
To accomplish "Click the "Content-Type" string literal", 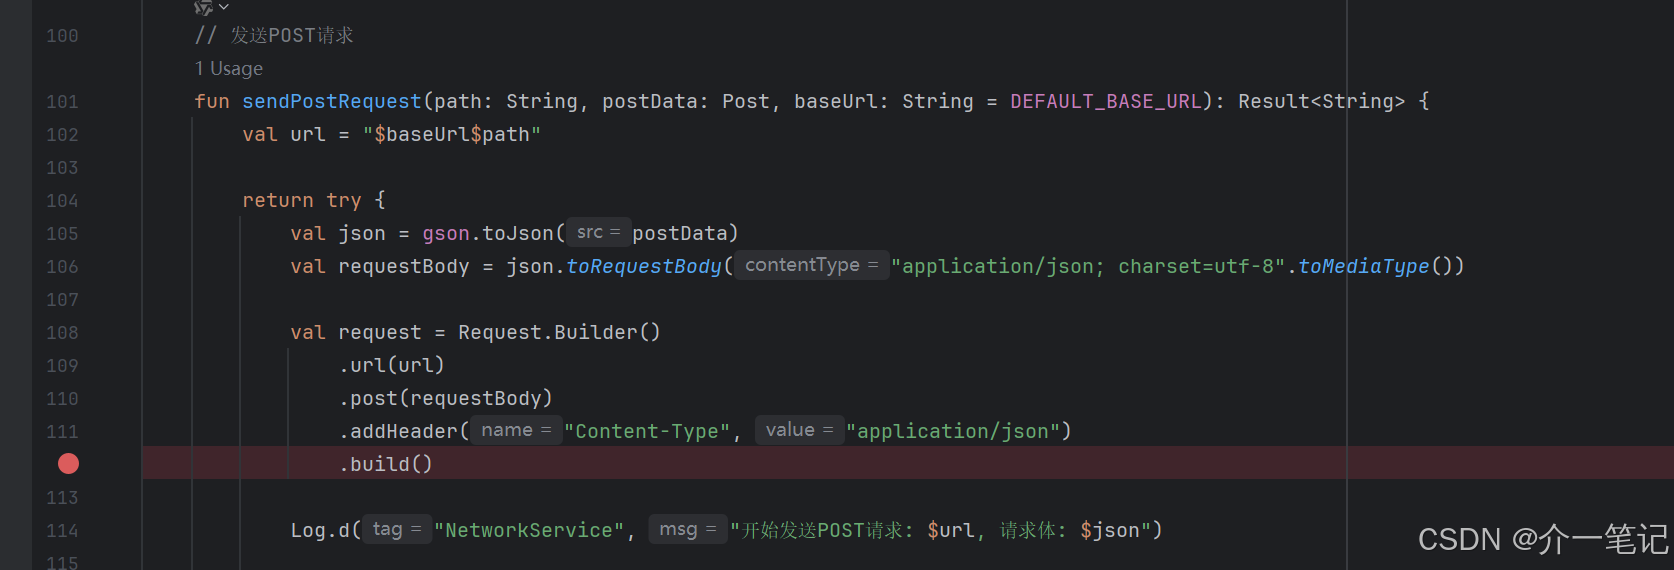I will point(647,431).
